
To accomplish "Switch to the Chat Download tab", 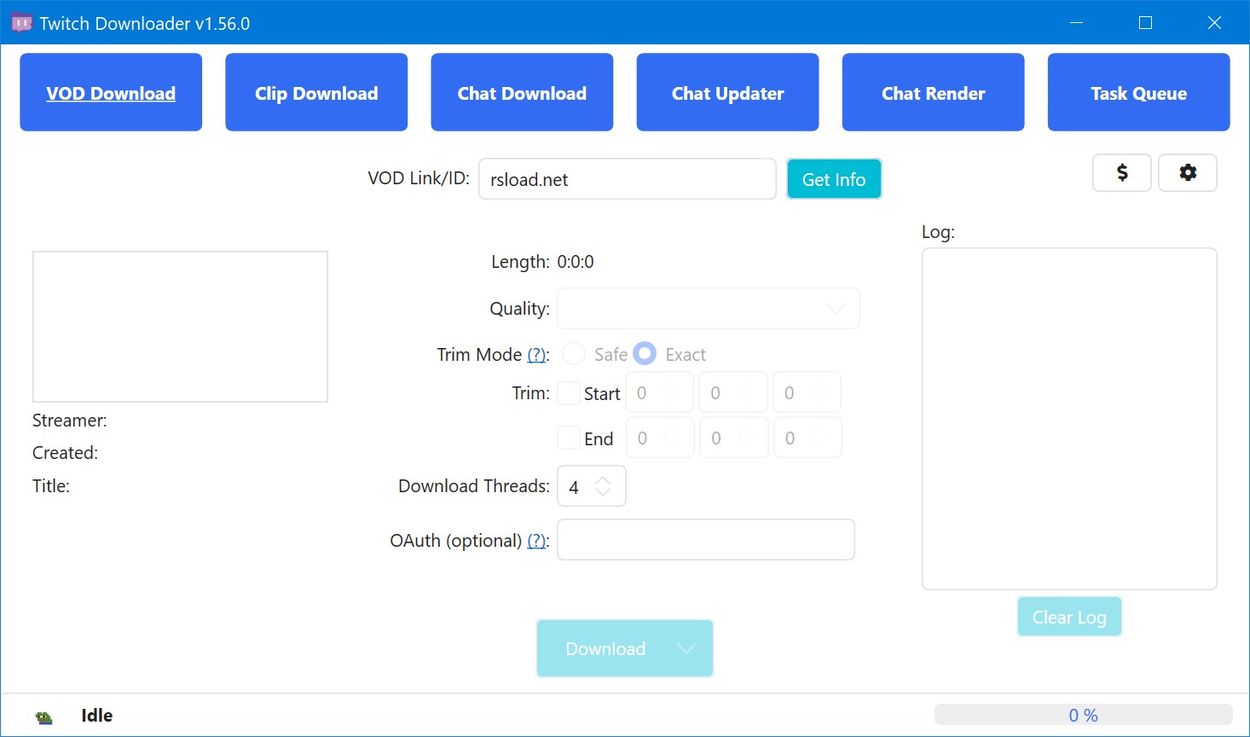I will pos(521,91).
